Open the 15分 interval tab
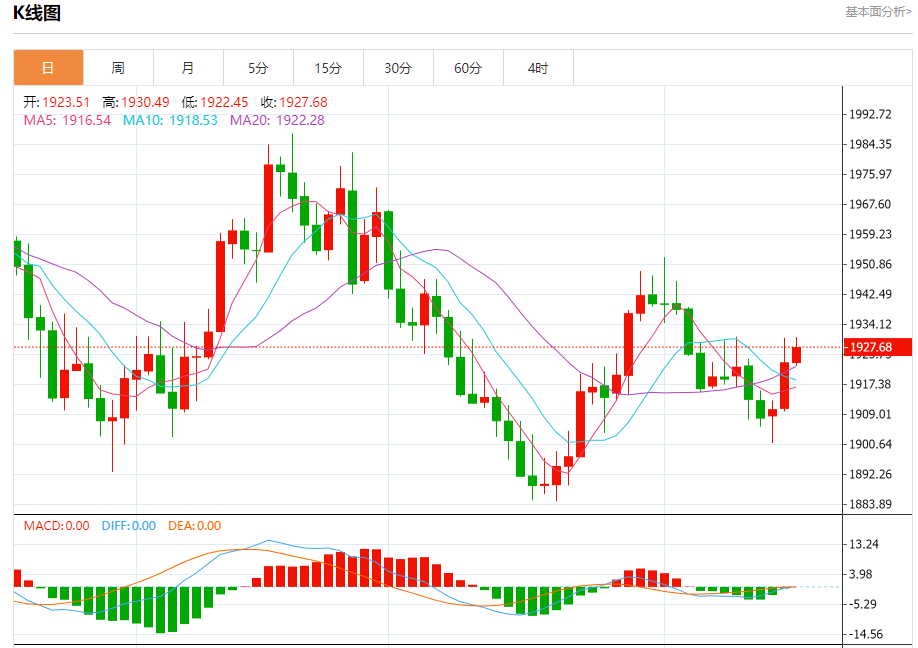This screenshot has height=648, width=918. pyautogui.click(x=328, y=68)
